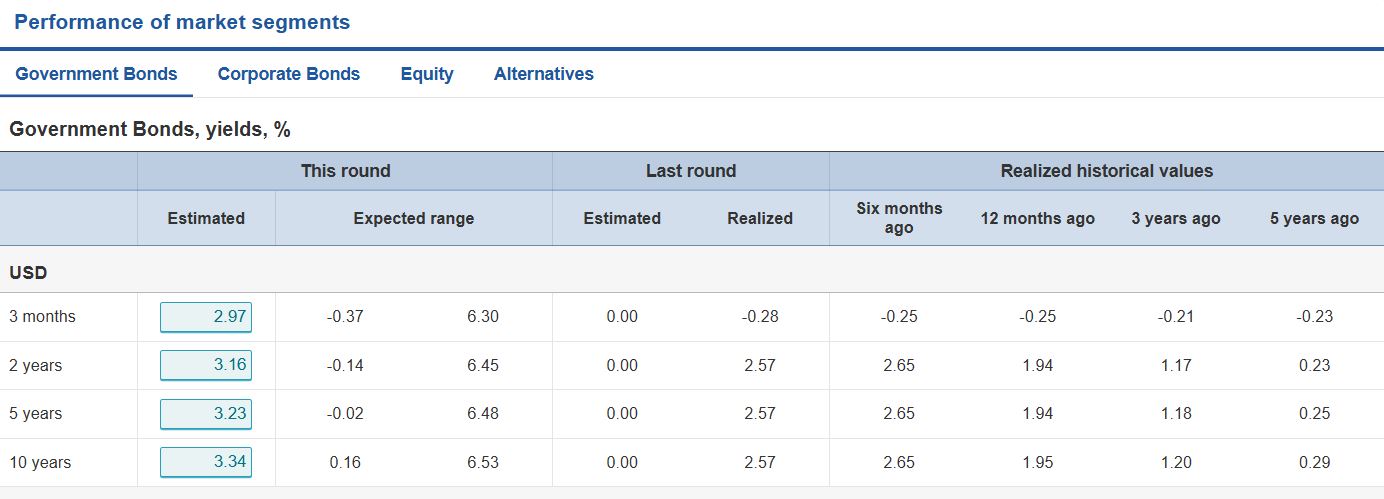
Task: Click the 3 months row label
Action: coord(42,317)
